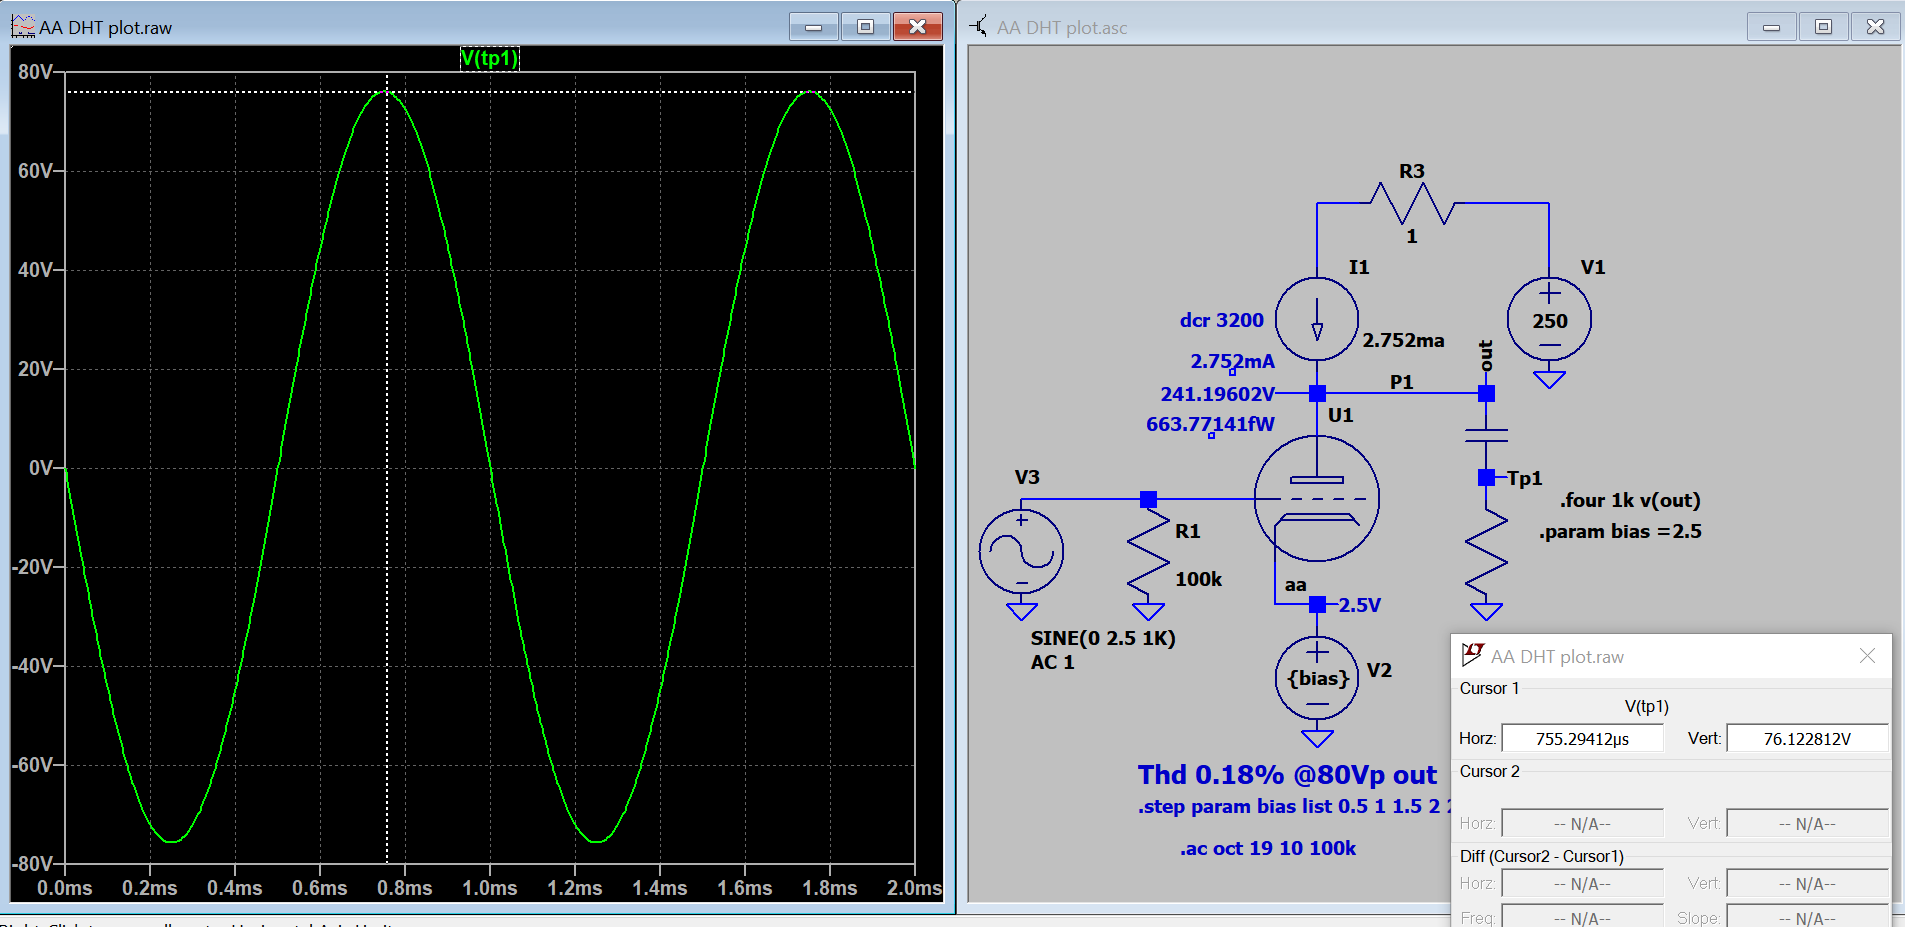Screen dimensions: 1905x927
Task: Click the 2.752mA current probe label
Action: click(1232, 361)
